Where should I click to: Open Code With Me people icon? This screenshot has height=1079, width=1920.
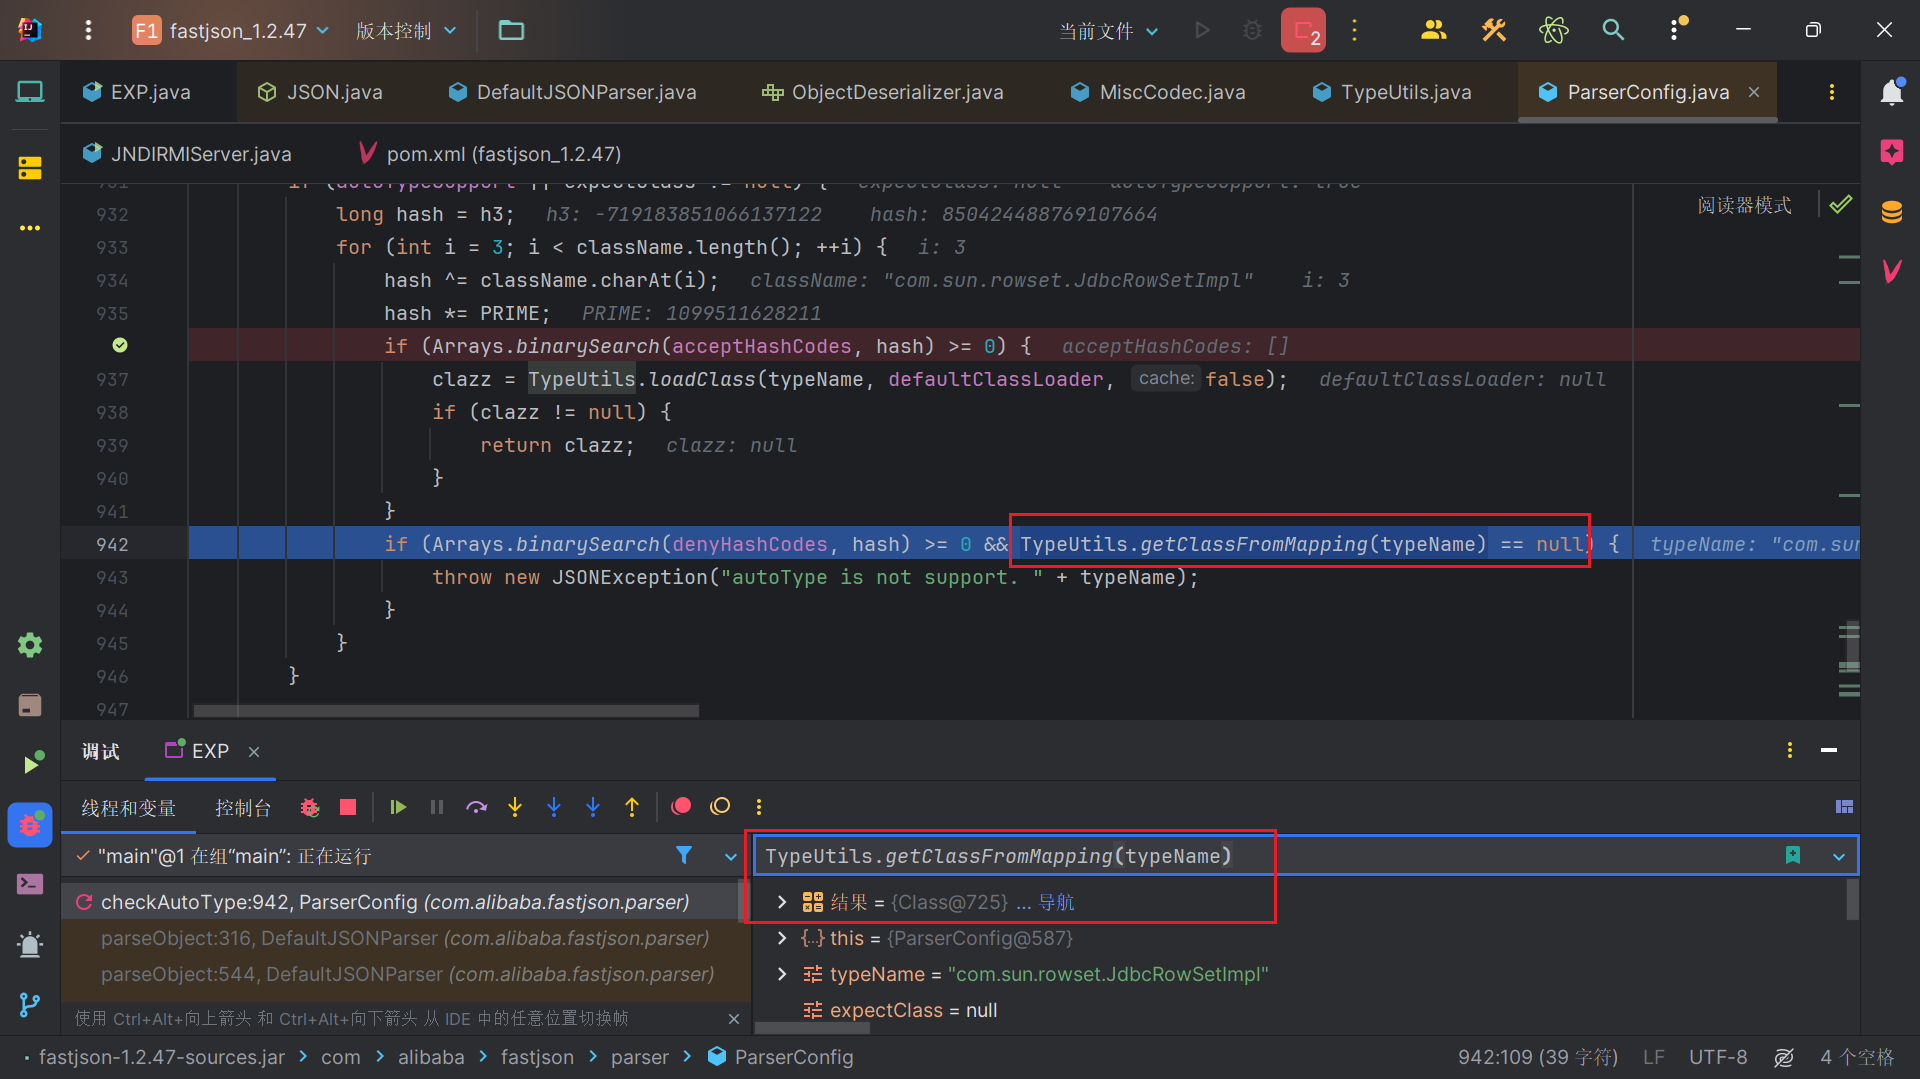(1434, 30)
